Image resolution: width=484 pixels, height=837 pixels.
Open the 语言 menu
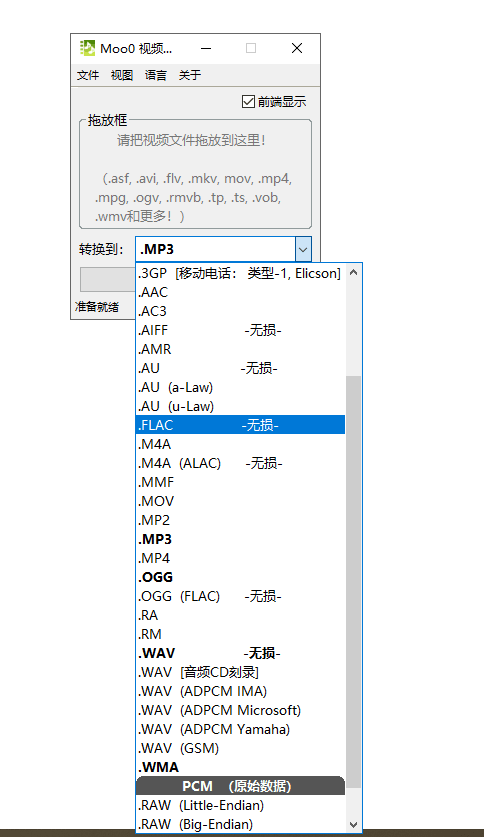156,75
